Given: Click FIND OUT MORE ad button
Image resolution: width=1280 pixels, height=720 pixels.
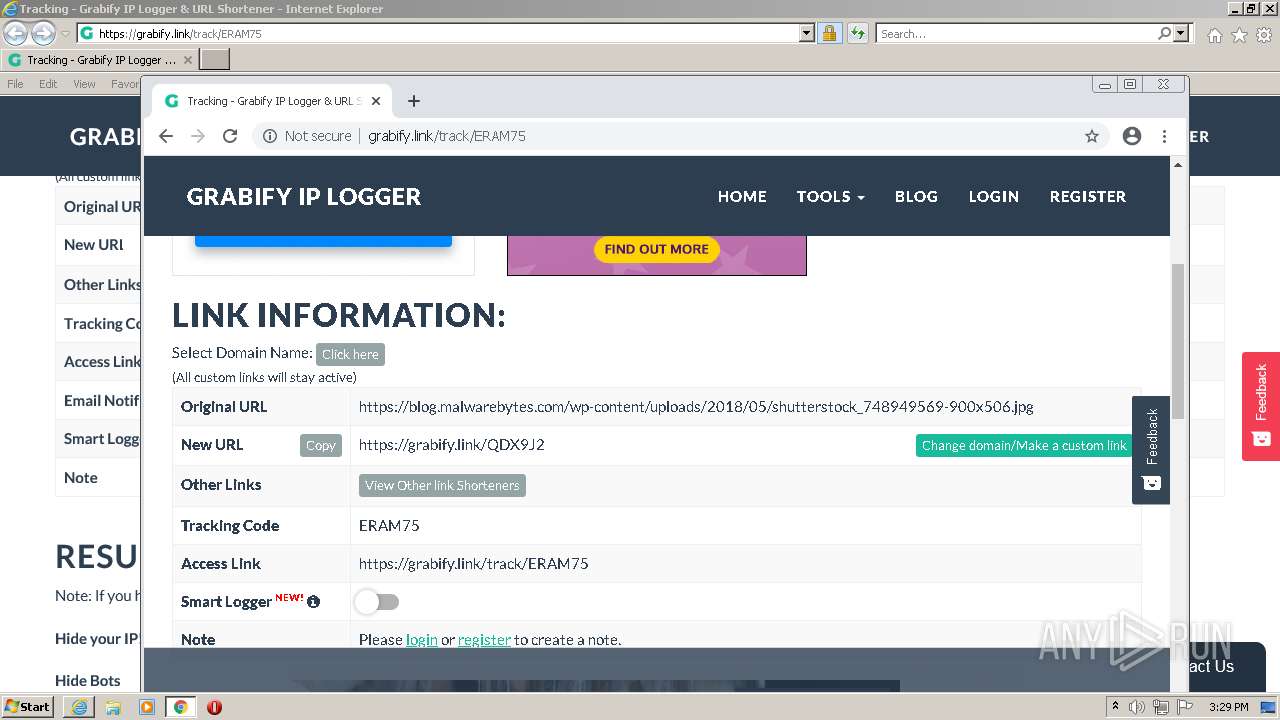Looking at the screenshot, I should point(656,249).
